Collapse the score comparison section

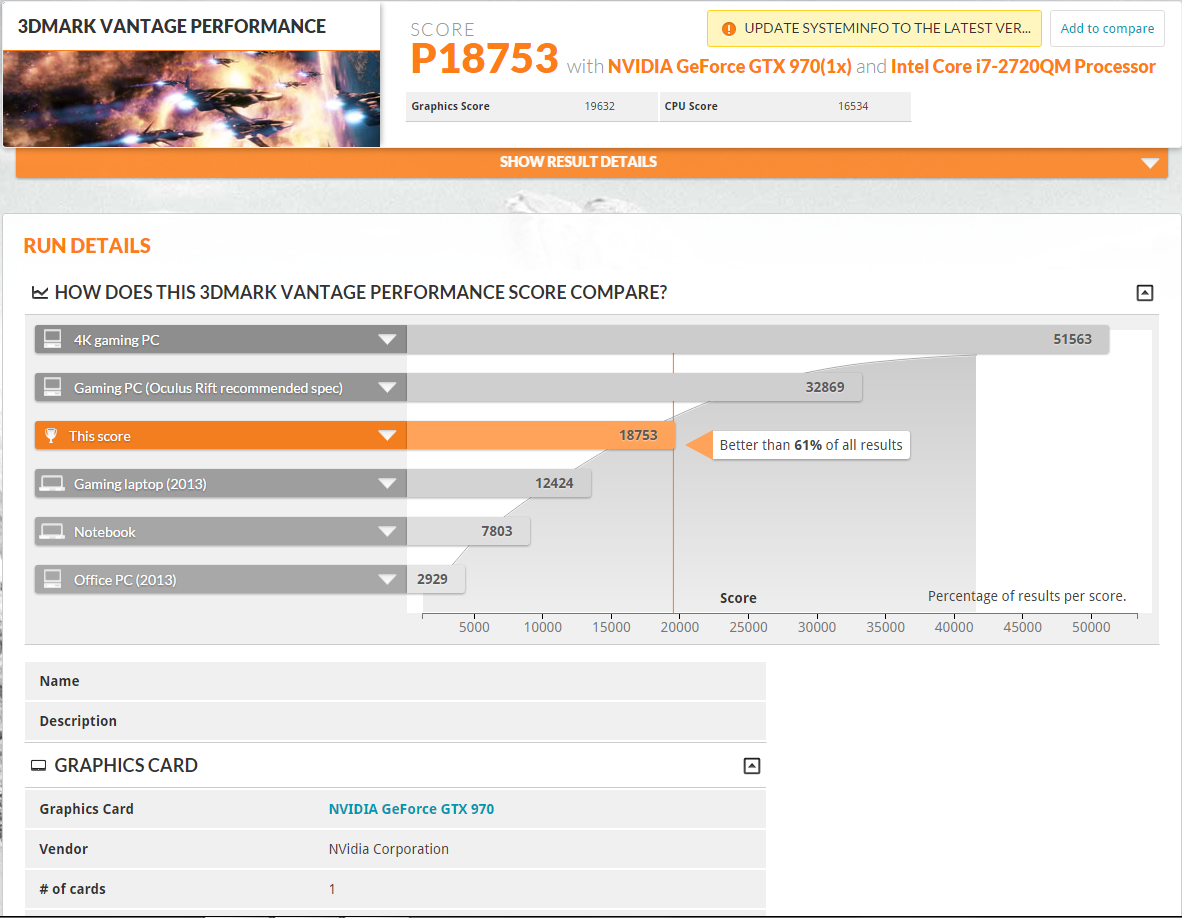click(1144, 292)
